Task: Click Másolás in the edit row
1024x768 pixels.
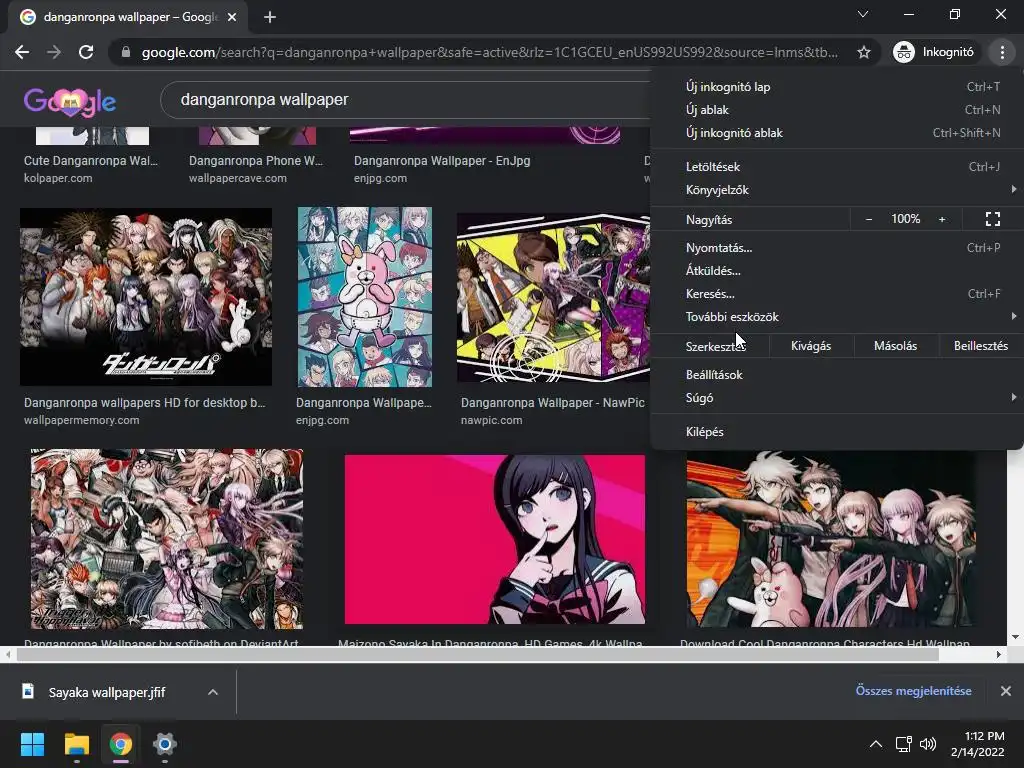Action: point(895,346)
